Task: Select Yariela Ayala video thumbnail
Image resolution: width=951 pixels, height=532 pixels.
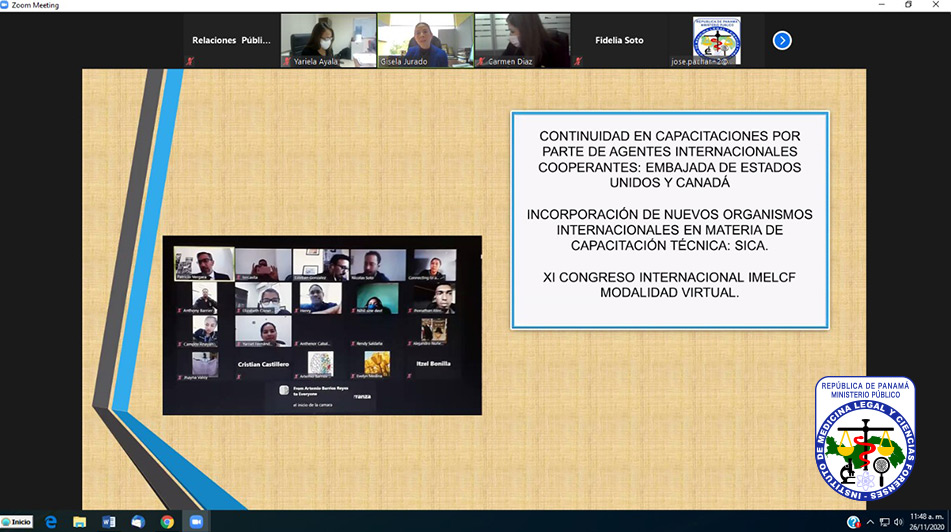Action: [328, 41]
